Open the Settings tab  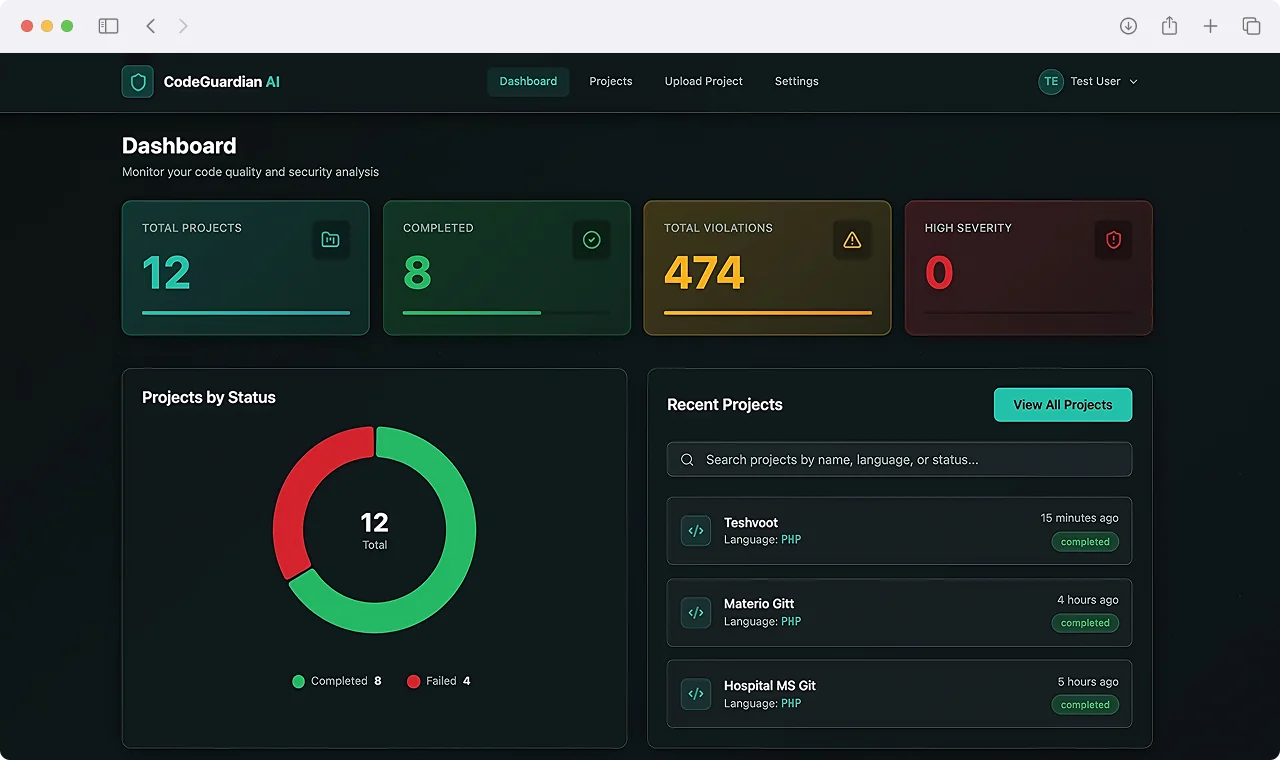pyautogui.click(x=797, y=82)
